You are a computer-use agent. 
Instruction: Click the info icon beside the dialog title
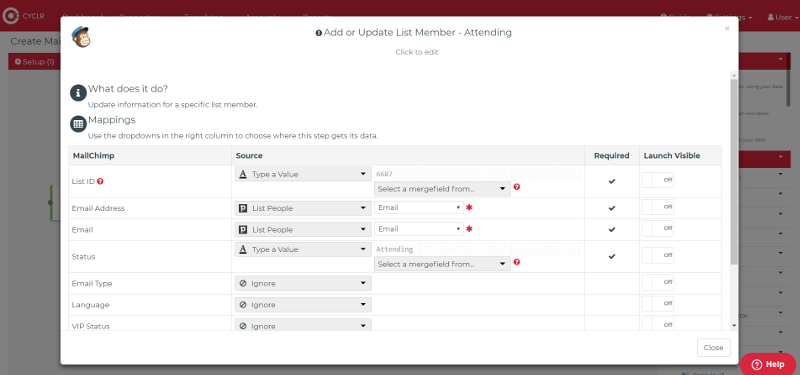click(x=319, y=33)
